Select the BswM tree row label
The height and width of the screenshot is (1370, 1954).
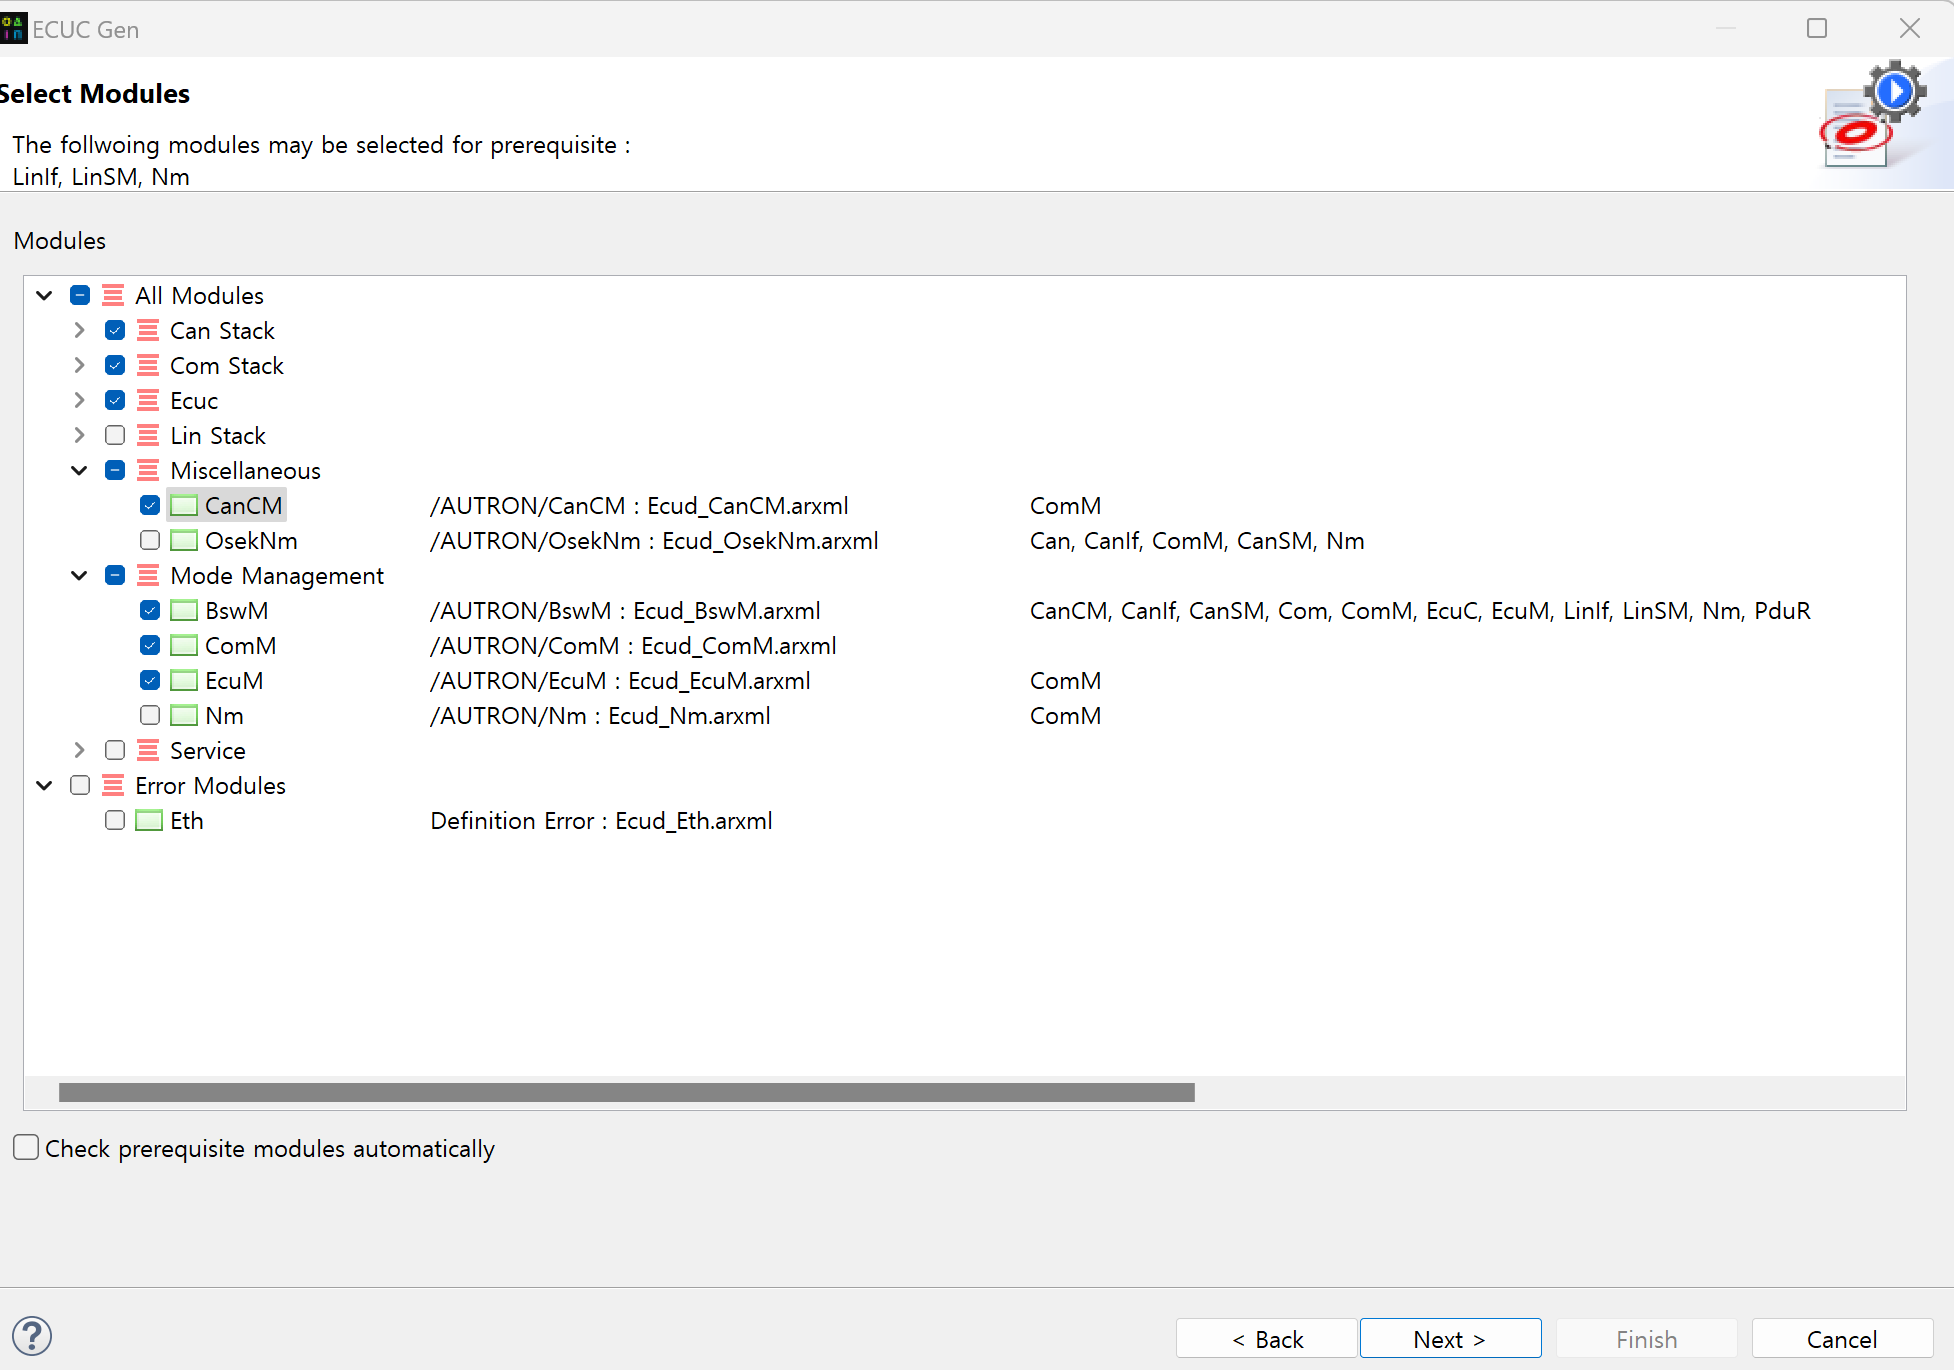click(237, 610)
